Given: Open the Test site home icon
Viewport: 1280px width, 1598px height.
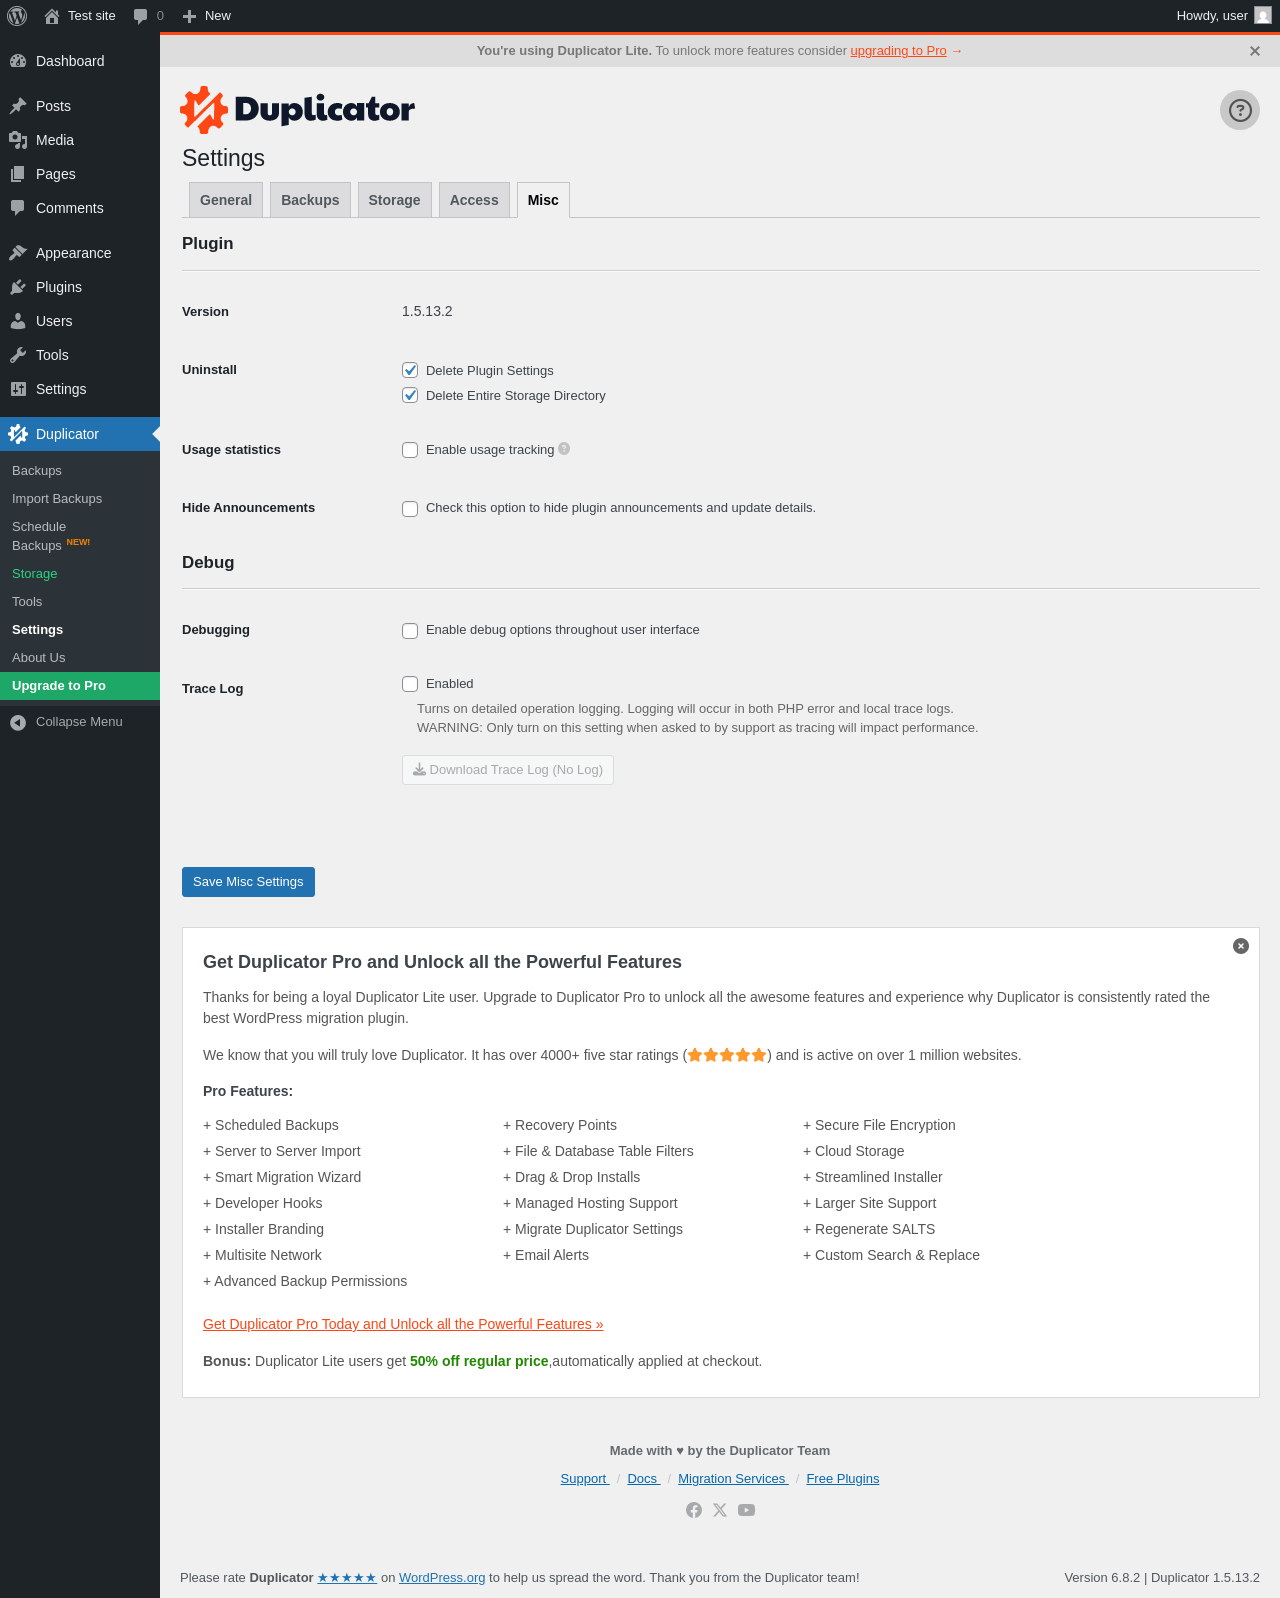Looking at the screenshot, I should 52,16.
